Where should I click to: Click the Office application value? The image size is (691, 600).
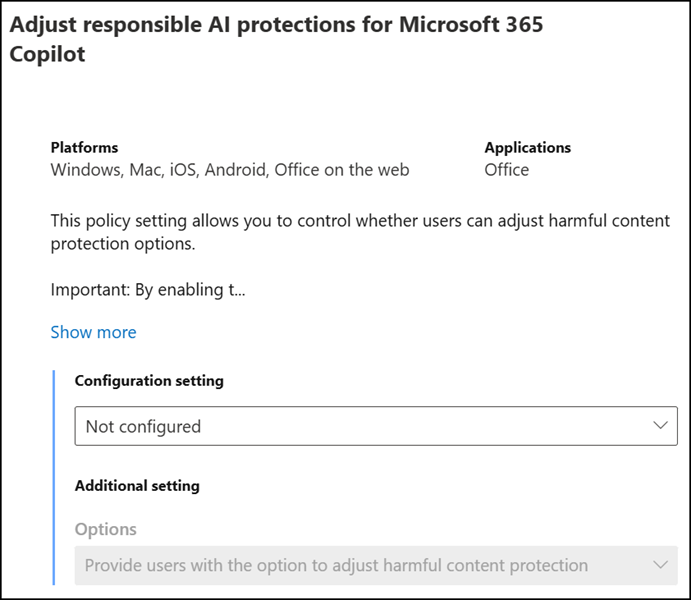[x=506, y=170]
